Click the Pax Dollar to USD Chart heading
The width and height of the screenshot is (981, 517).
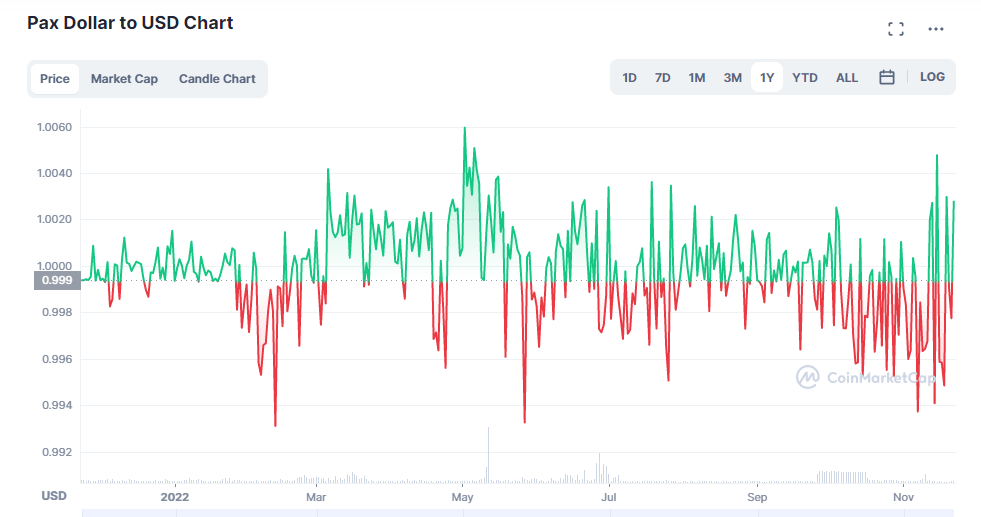[x=130, y=23]
